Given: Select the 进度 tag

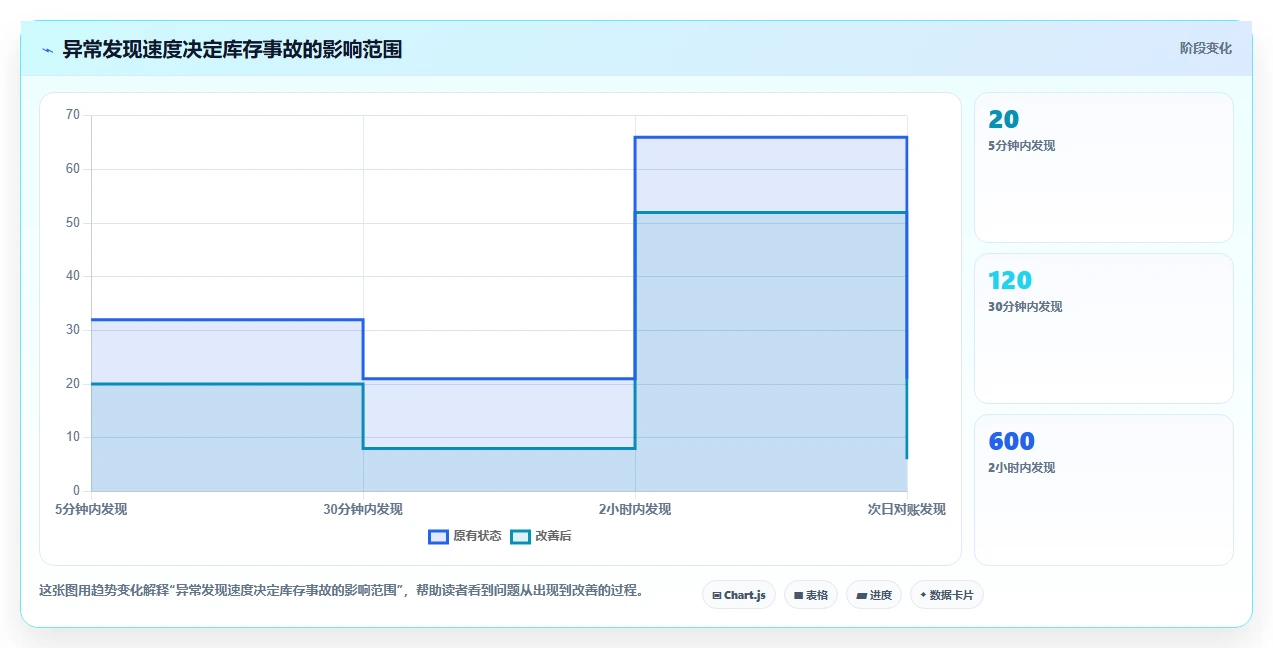Looking at the screenshot, I should [x=874, y=595].
